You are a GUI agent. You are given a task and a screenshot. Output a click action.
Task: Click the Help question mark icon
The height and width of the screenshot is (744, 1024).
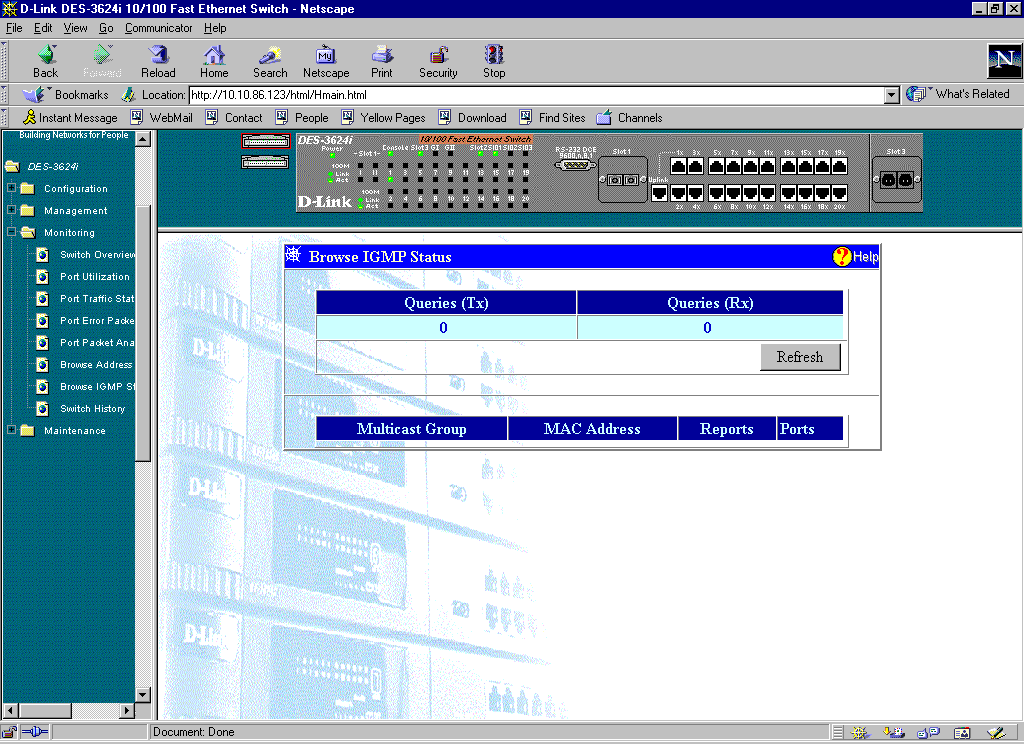[842, 257]
